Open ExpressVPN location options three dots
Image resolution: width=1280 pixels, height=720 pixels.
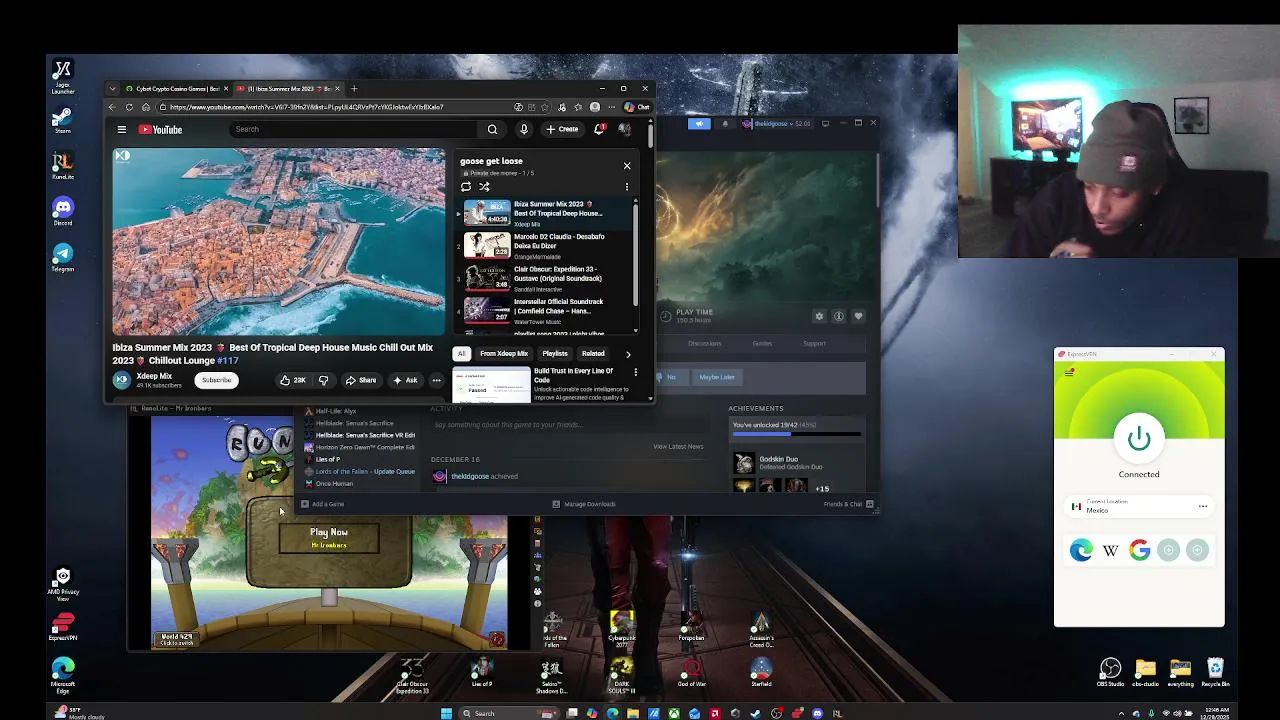tap(1203, 506)
